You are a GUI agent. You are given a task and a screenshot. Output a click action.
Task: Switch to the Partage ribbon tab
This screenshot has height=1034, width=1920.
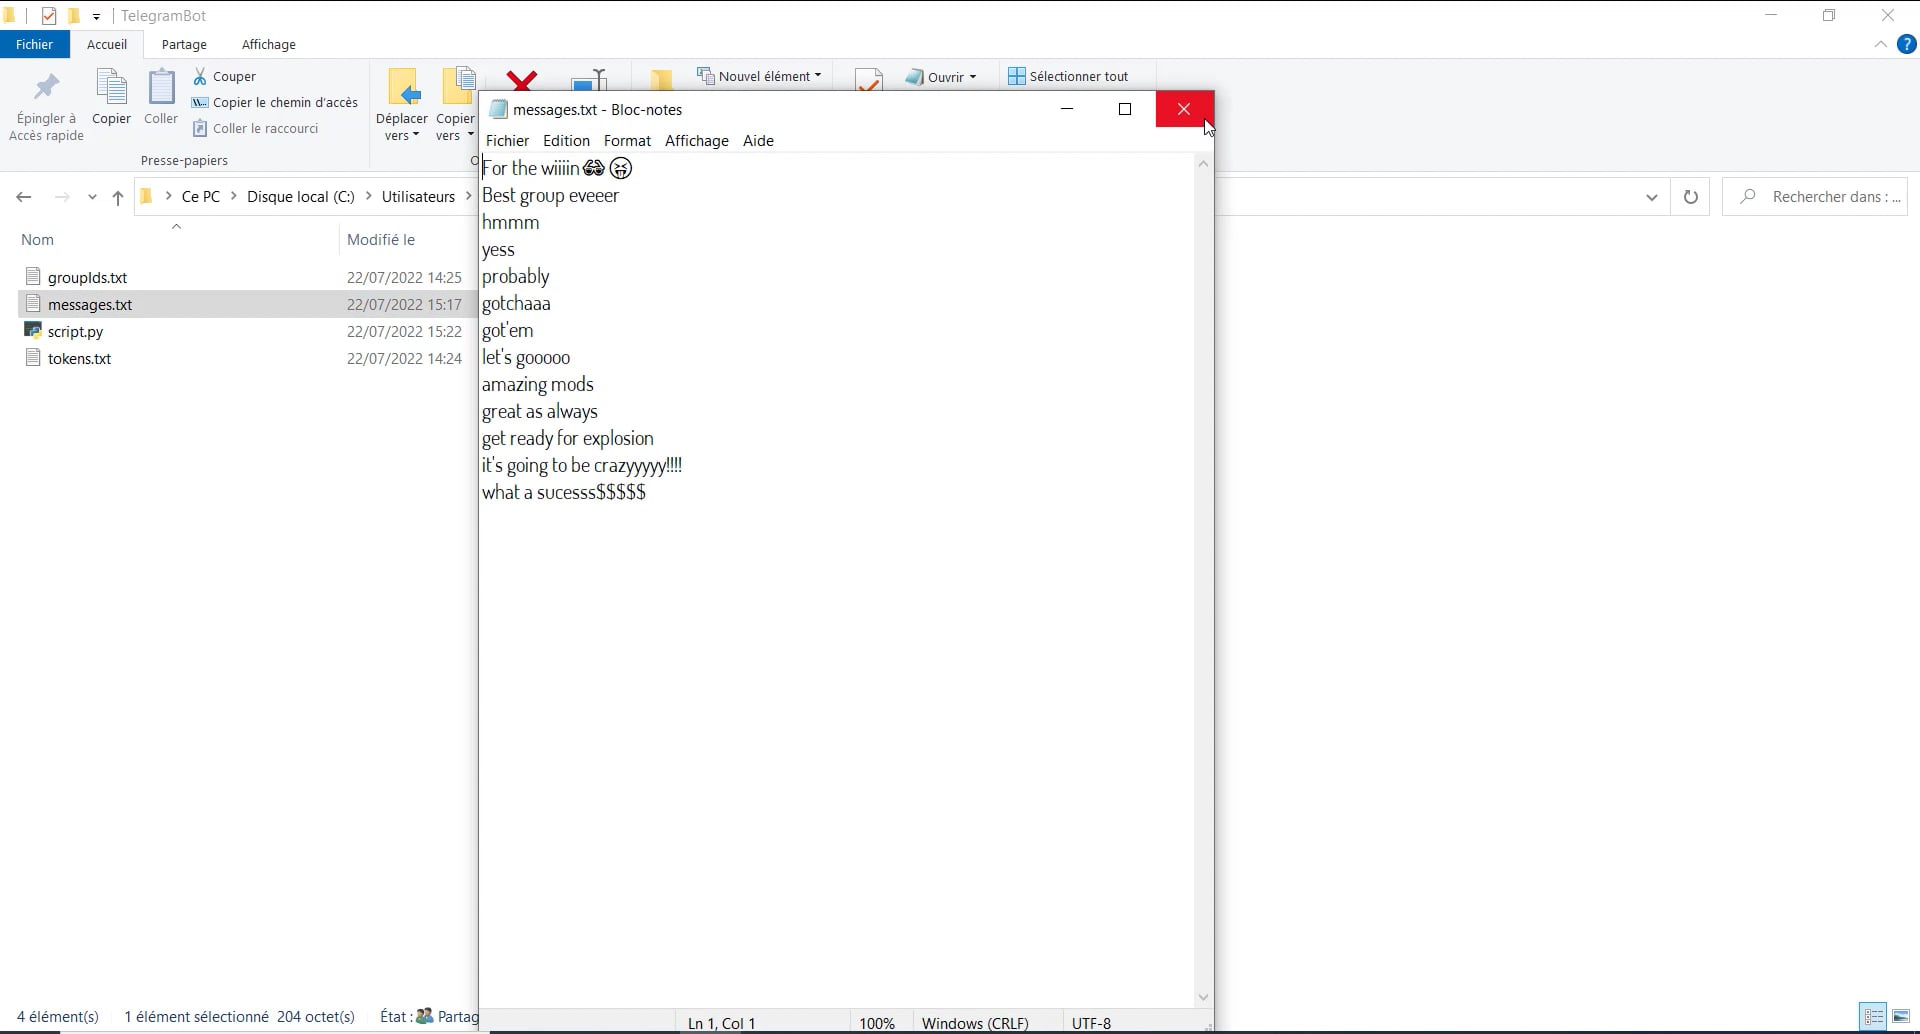184,44
